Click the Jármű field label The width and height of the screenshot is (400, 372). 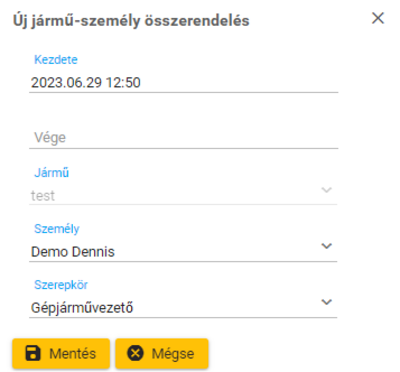coord(52,173)
